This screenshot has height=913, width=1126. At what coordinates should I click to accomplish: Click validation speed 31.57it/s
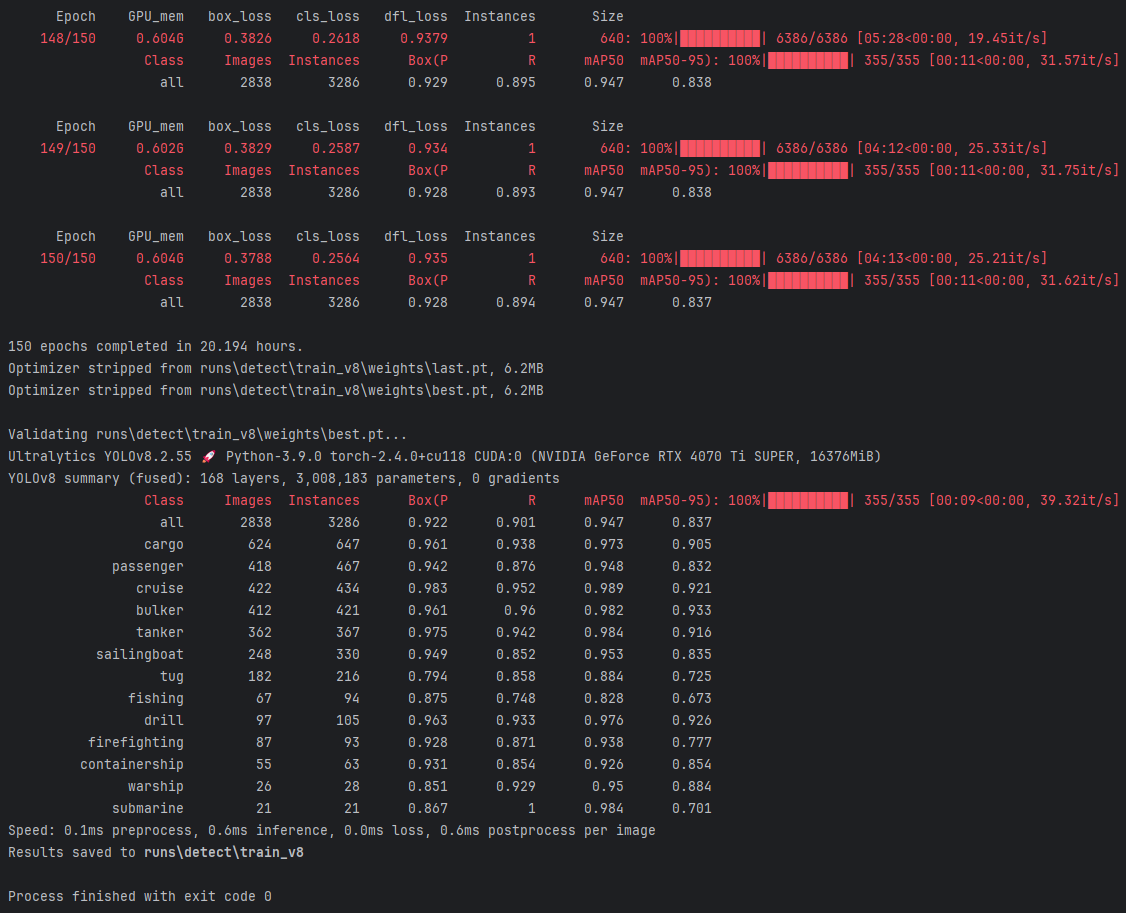1076,60
